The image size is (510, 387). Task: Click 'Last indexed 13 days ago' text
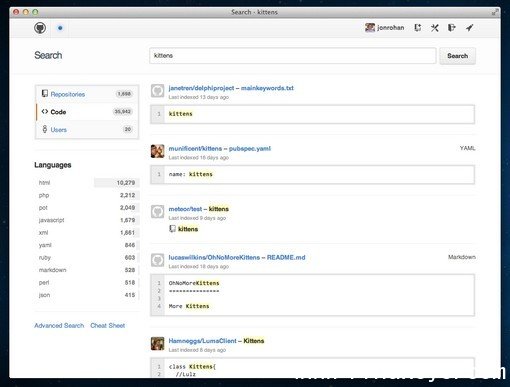(198, 97)
